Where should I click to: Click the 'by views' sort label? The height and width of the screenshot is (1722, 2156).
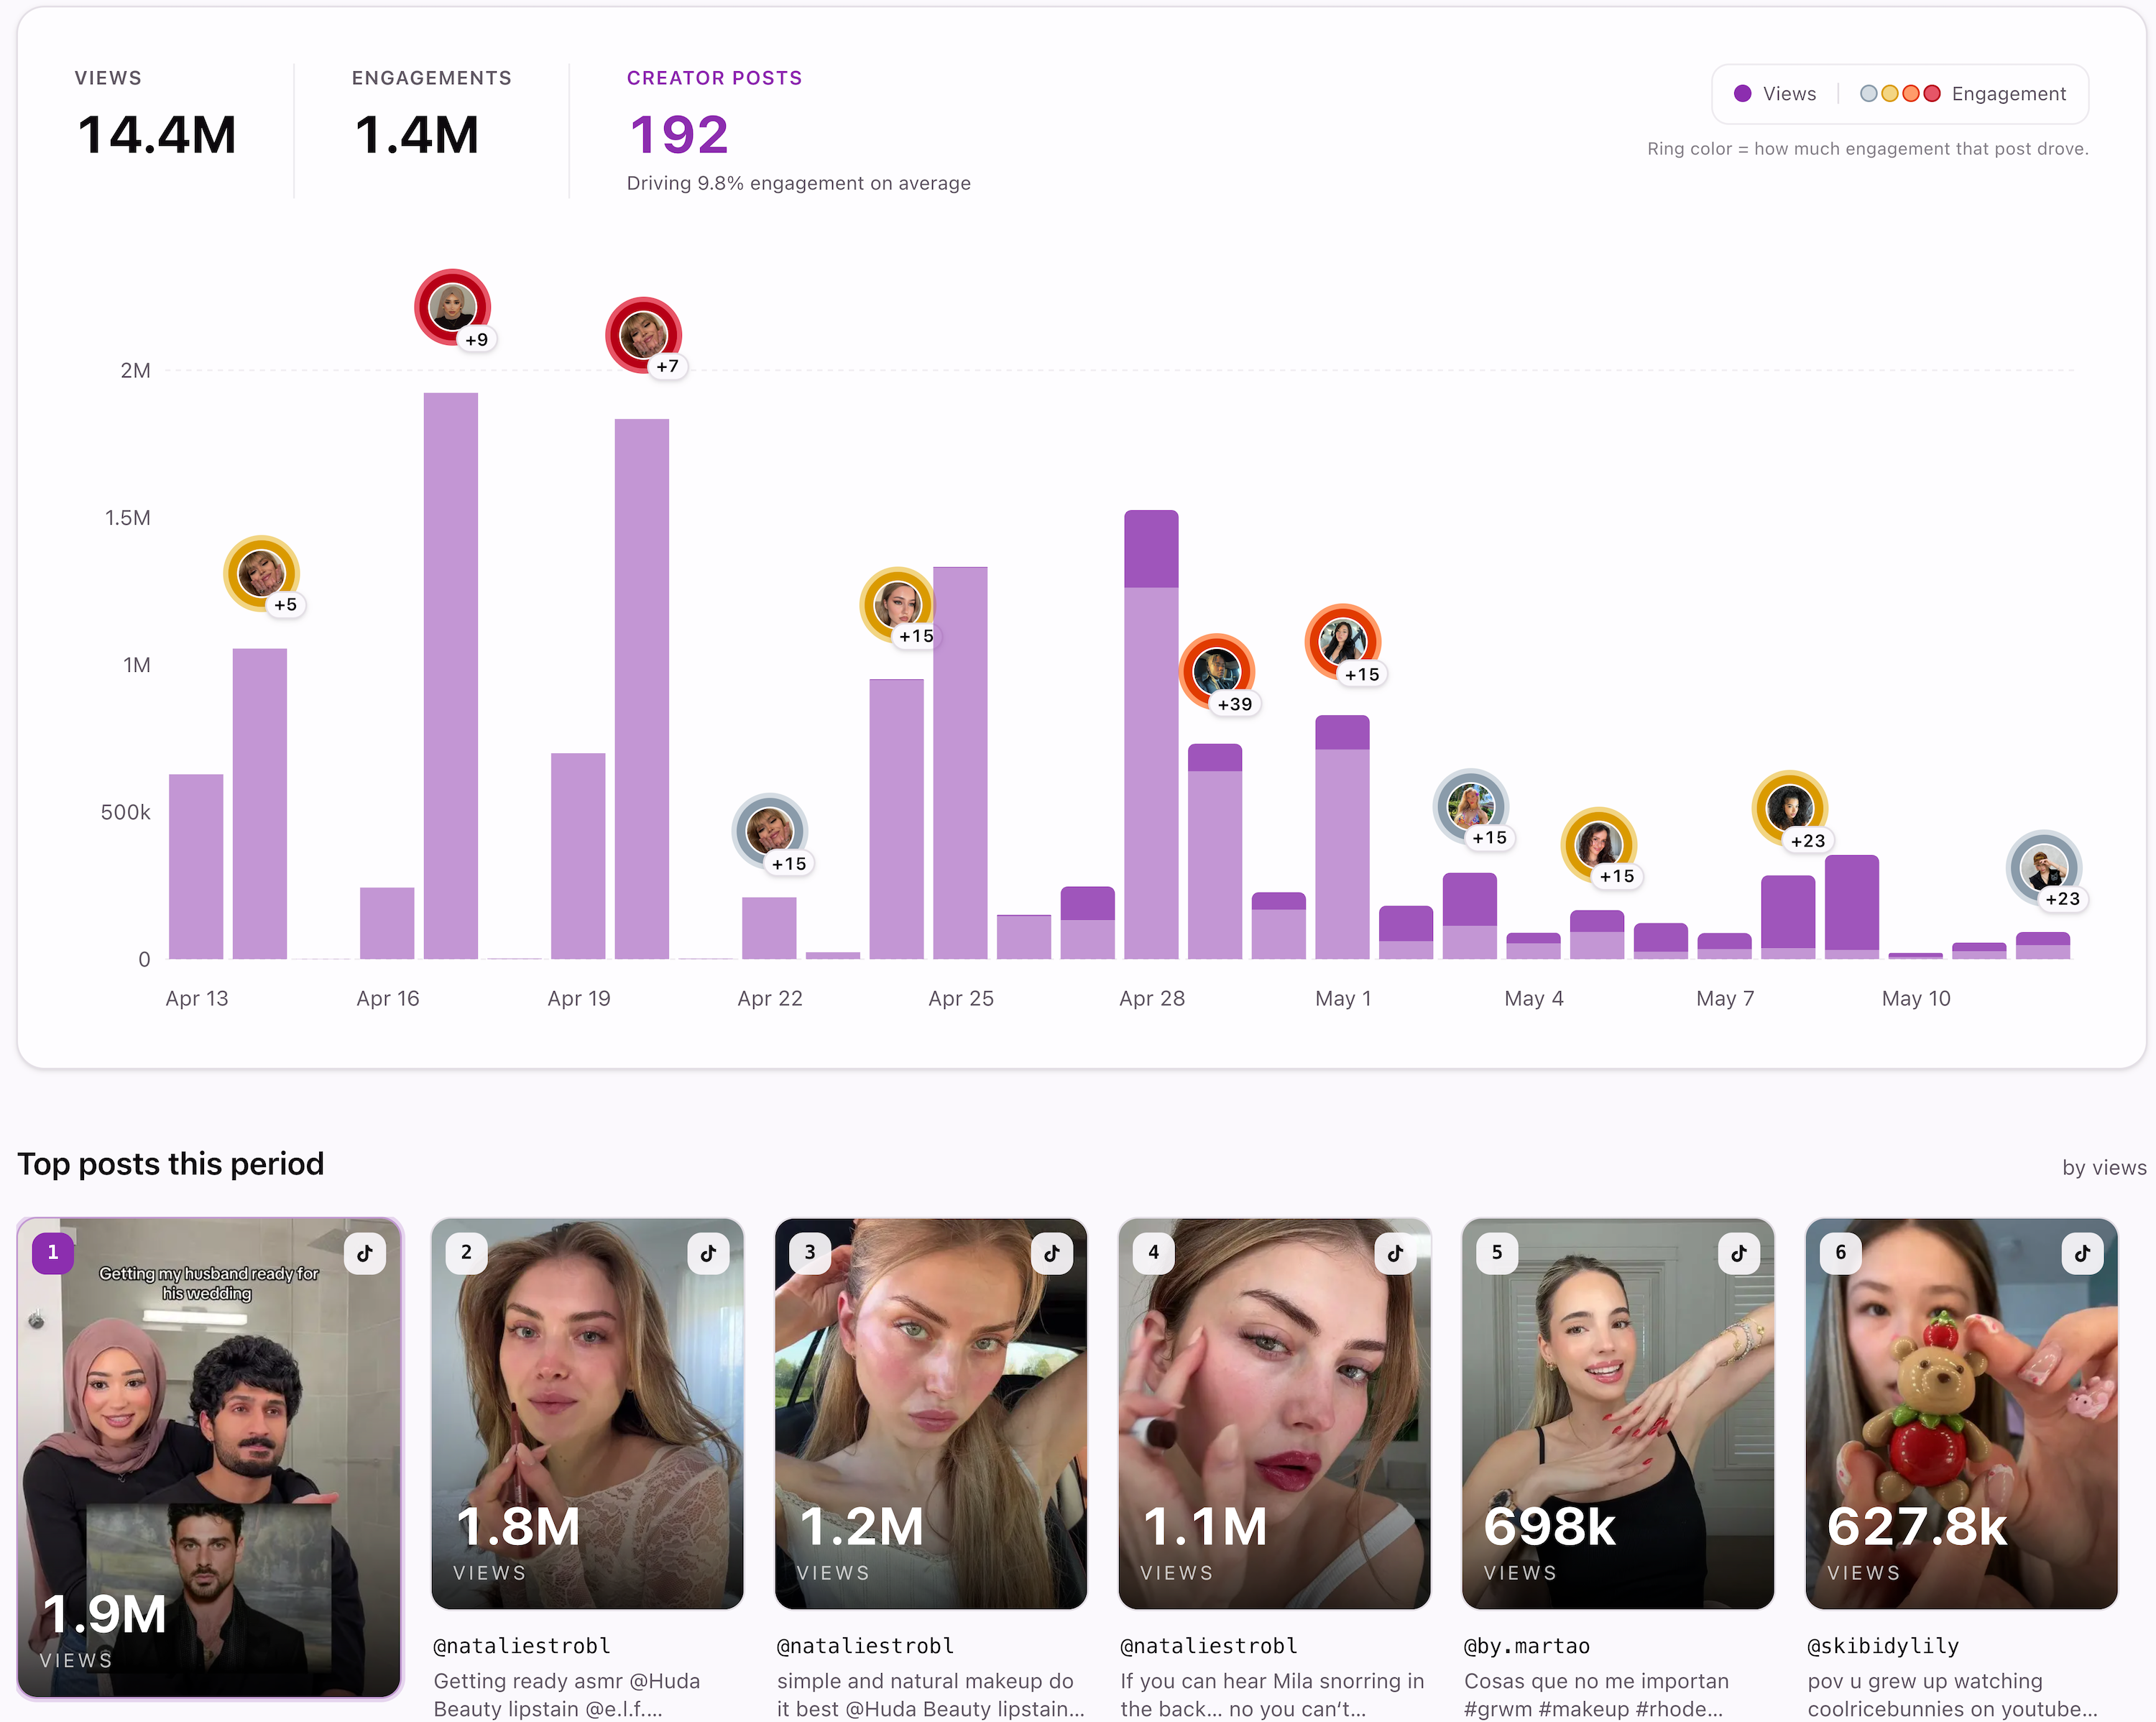2104,1167
